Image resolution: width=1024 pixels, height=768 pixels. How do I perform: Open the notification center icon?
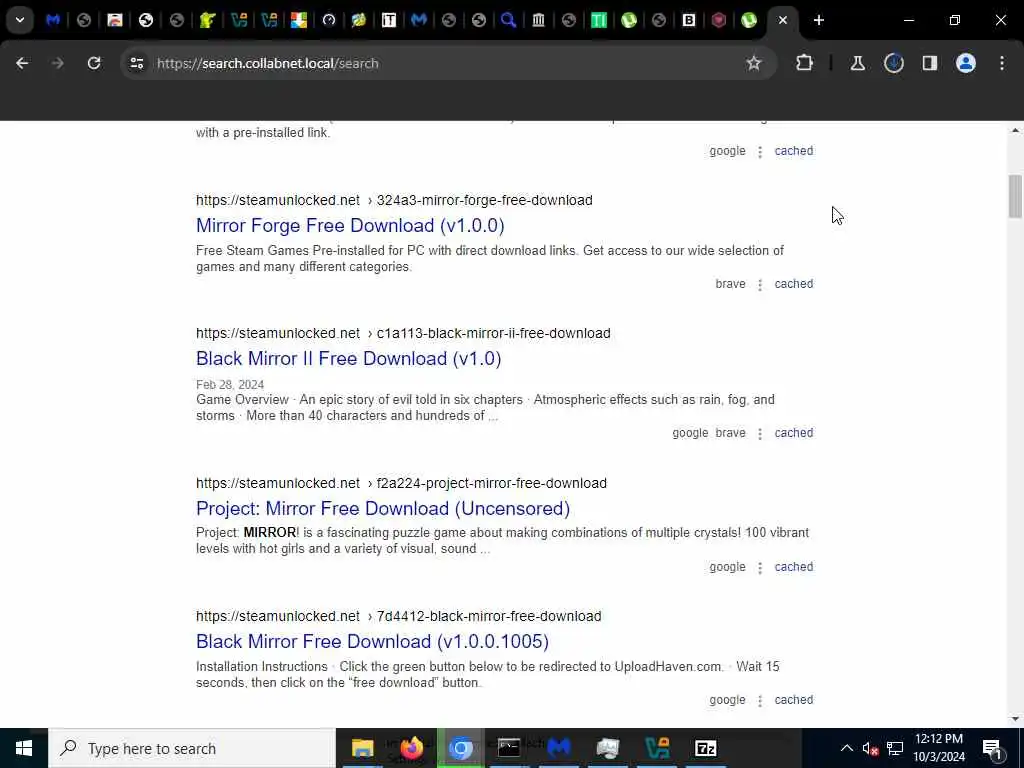(x=992, y=748)
